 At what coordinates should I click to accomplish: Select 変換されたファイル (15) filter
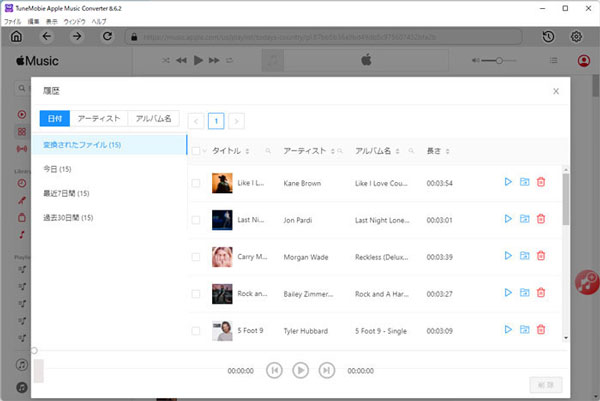pyautogui.click(x=109, y=145)
